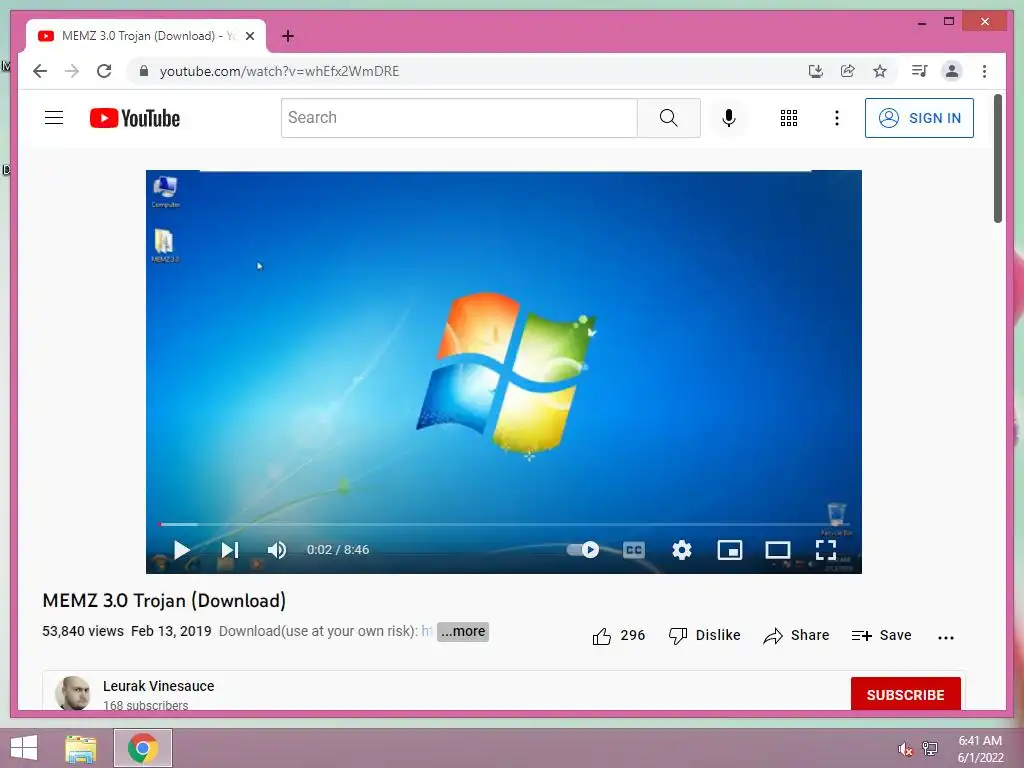
Task: Open YouTube settings three-dot menu
Action: [x=837, y=118]
